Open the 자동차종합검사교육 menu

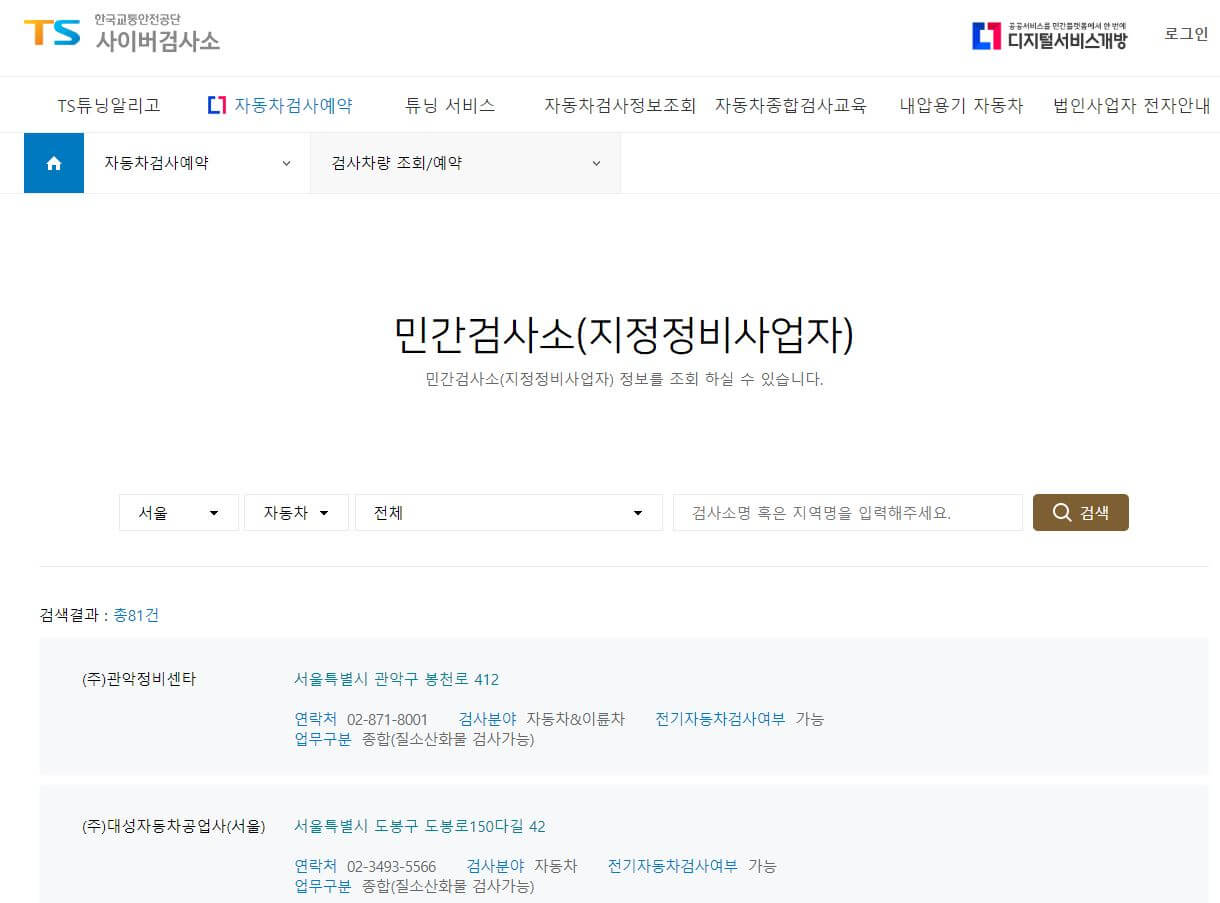coord(789,103)
